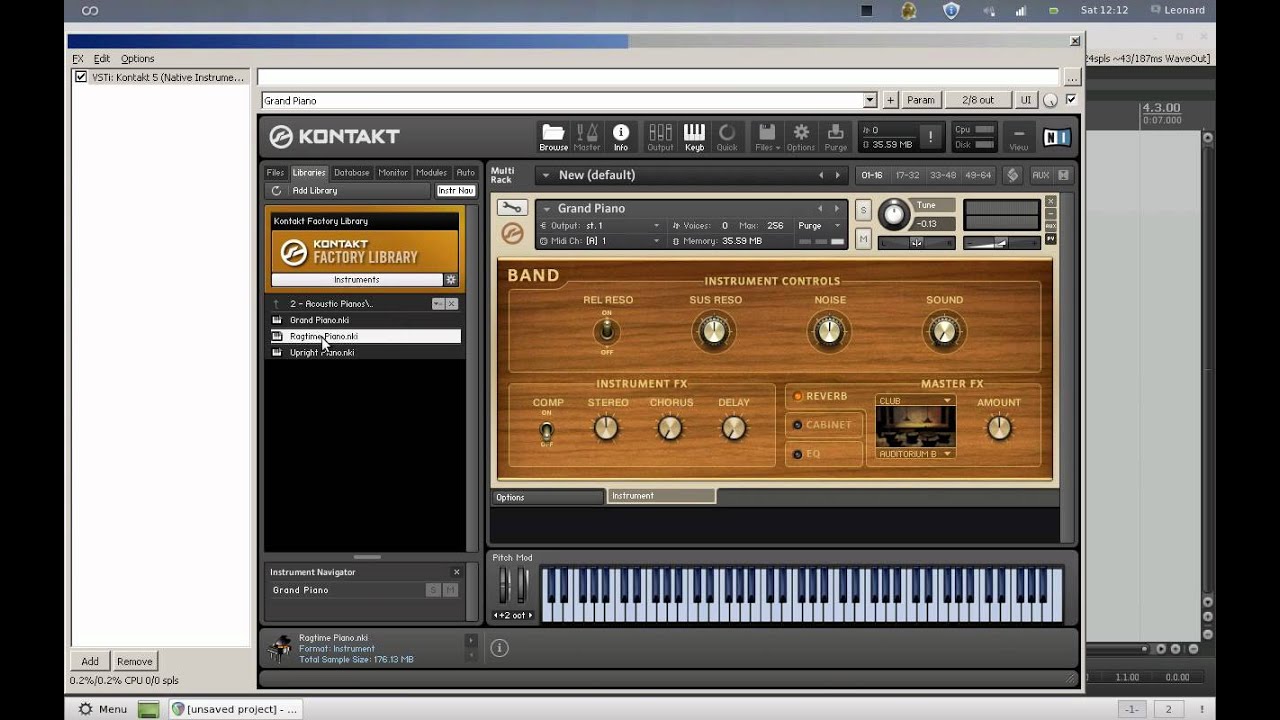Screen dimensions: 1280x720
Task: Uncheck the VSTi Kontakt 5 checkbox
Action: (81, 77)
